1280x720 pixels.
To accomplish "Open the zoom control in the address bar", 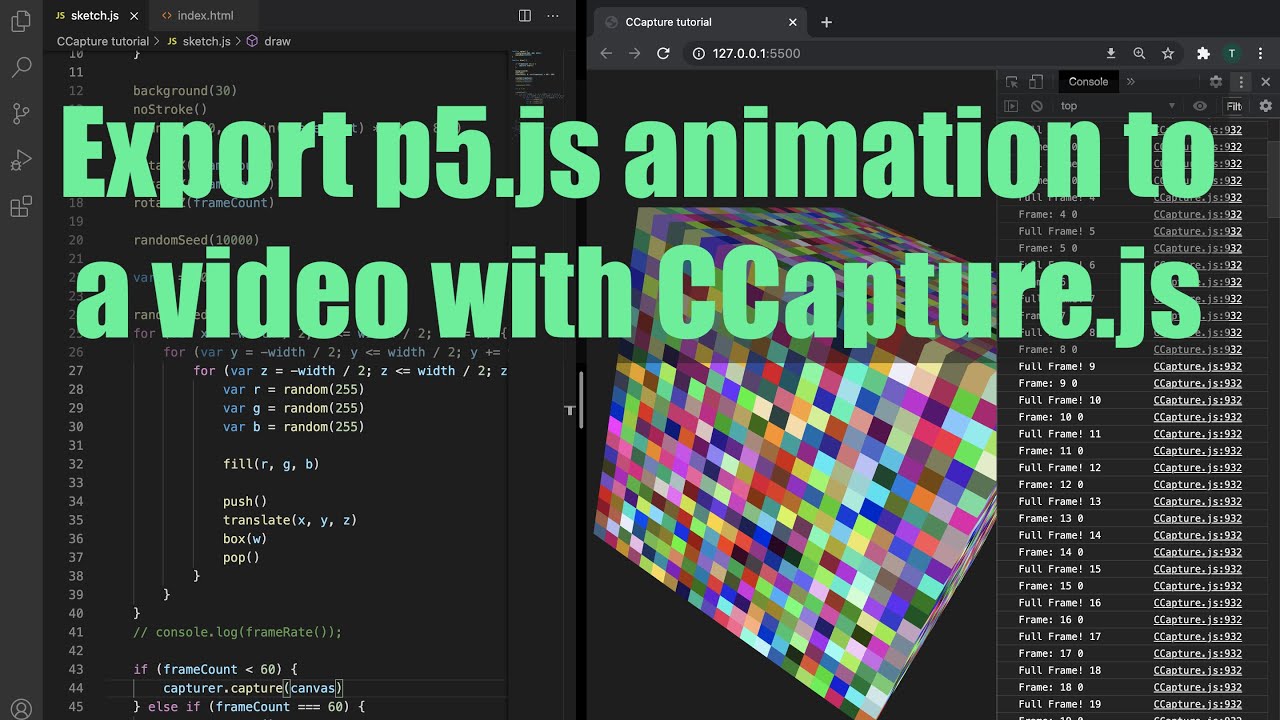I will (1139, 53).
